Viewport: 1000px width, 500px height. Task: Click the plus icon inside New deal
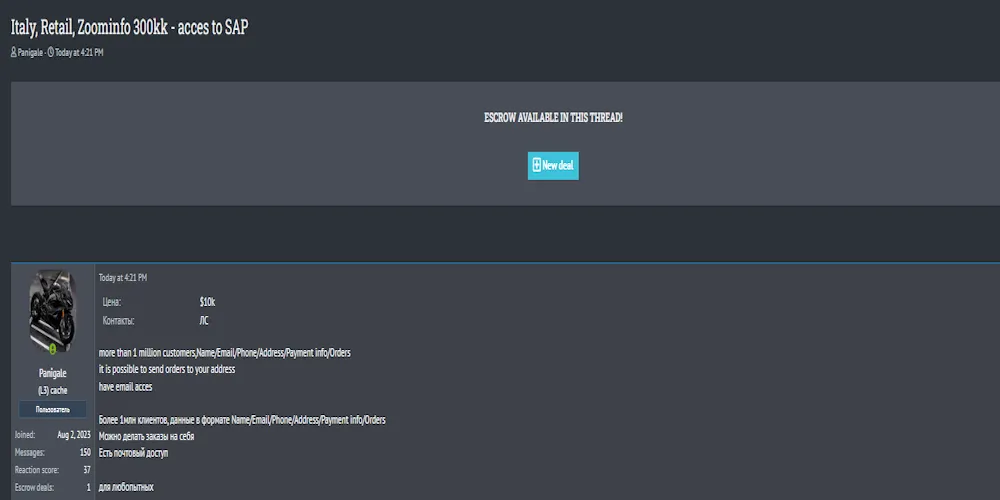(x=536, y=166)
